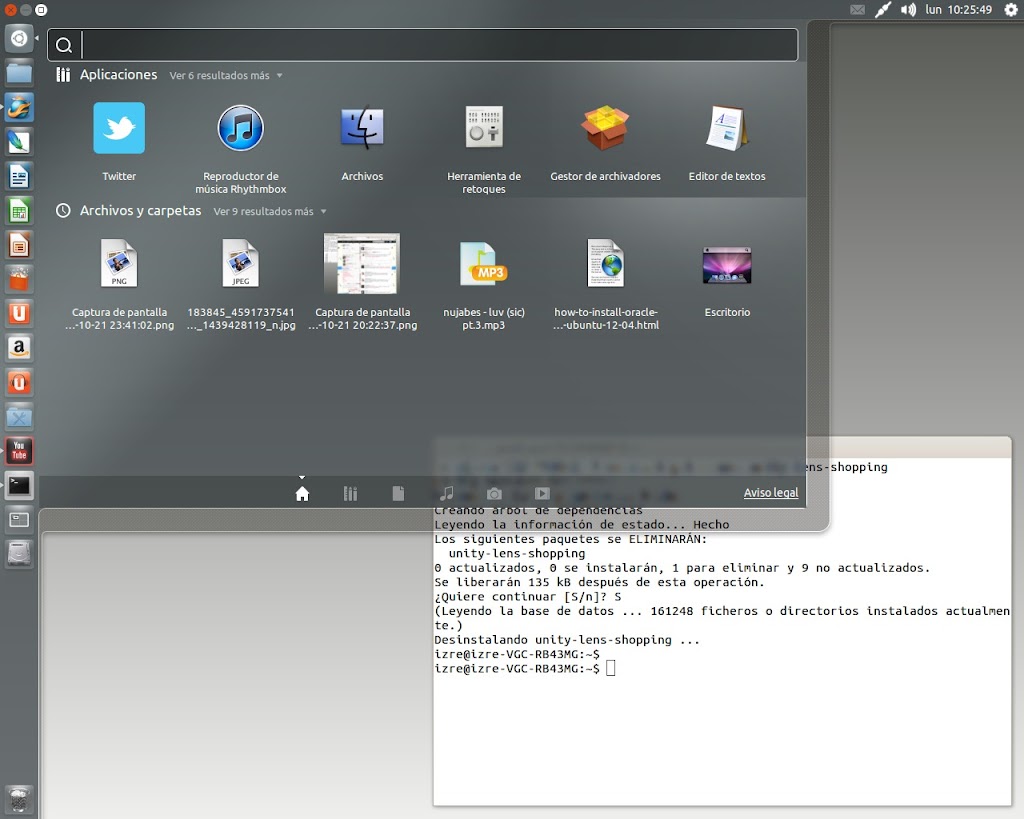
Task: Open the screenshot thumbnail from 20:22:37
Action: [x=362, y=264]
